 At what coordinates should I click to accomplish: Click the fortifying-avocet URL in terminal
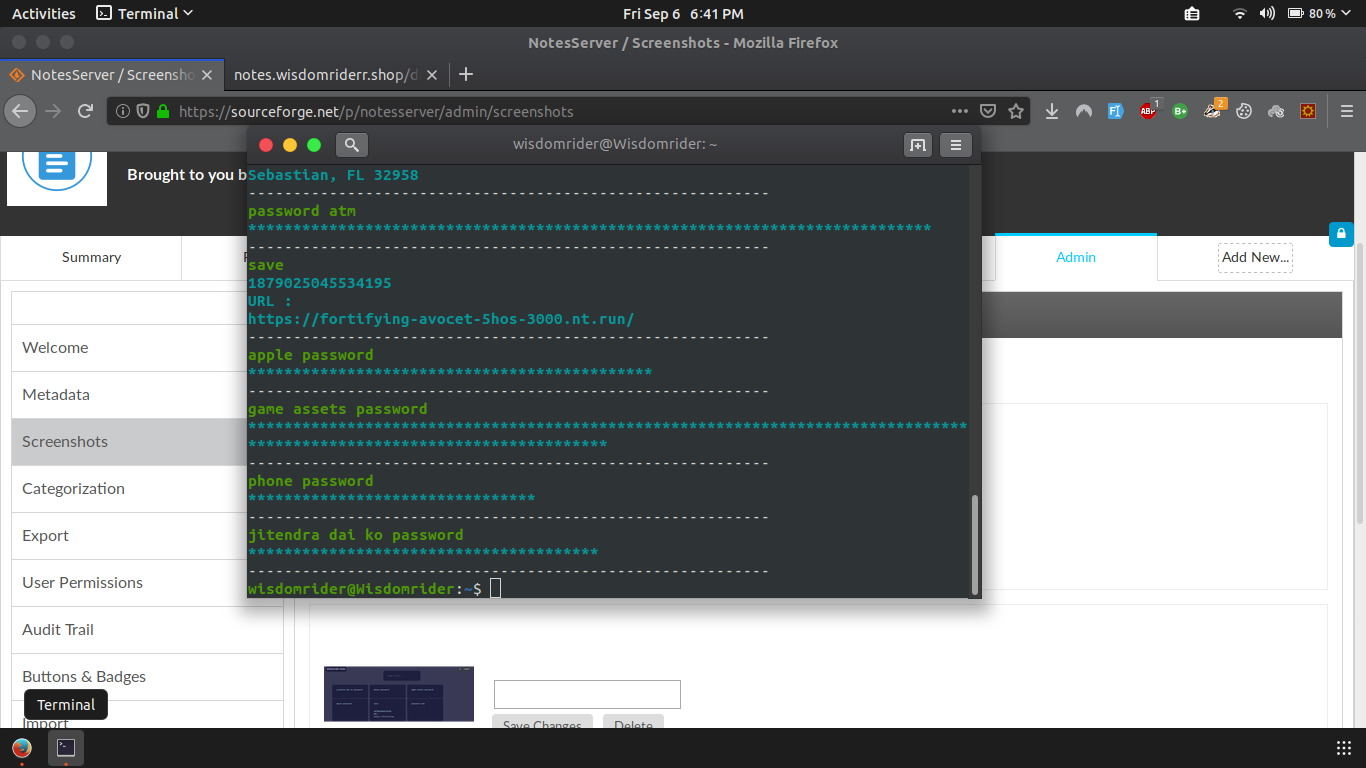[441, 319]
